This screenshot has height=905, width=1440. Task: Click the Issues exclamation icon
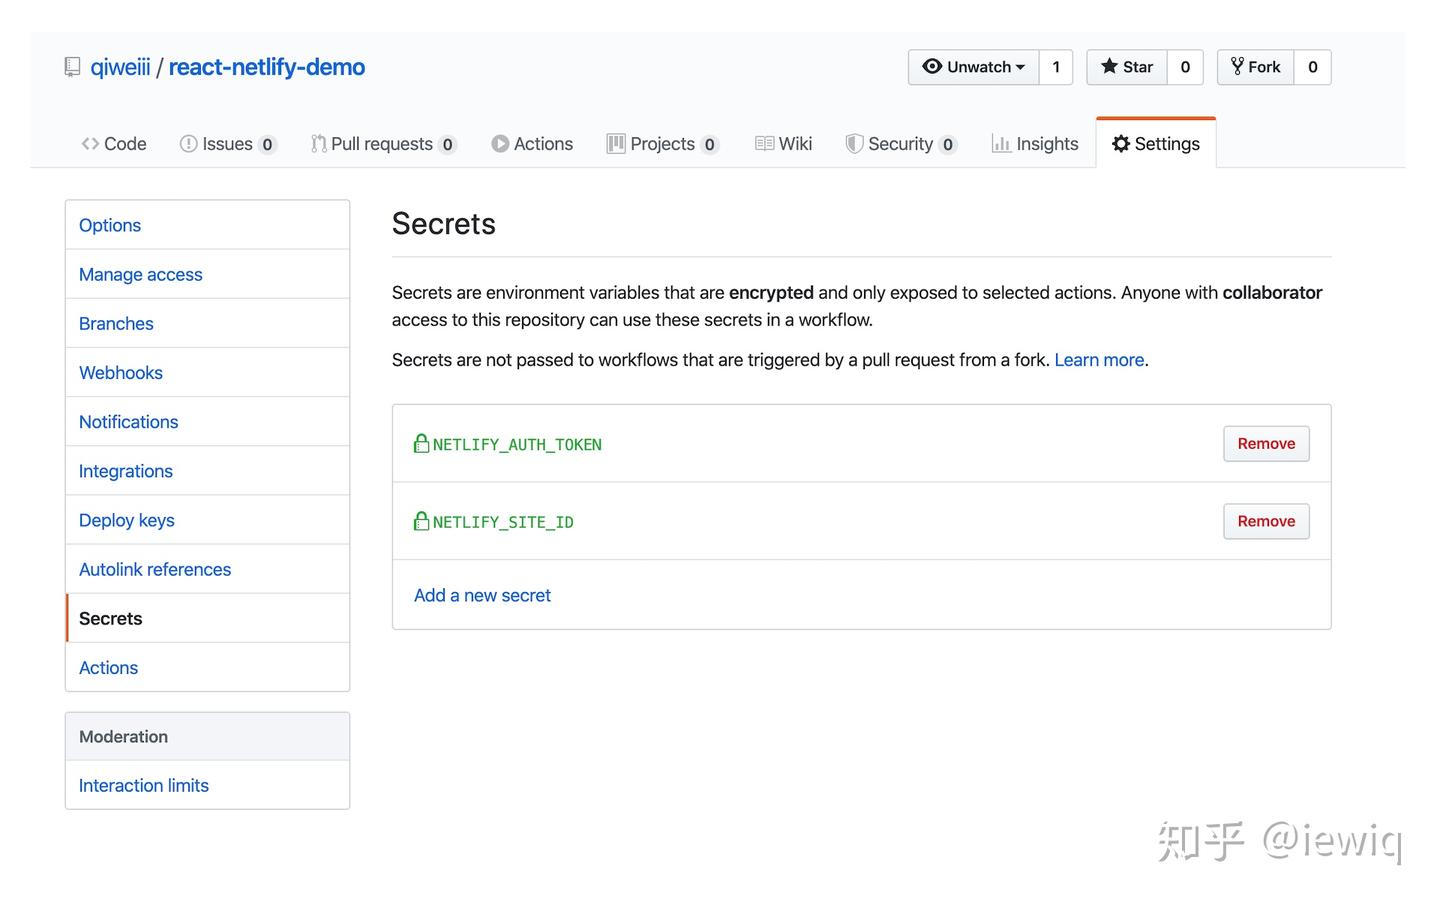(188, 143)
